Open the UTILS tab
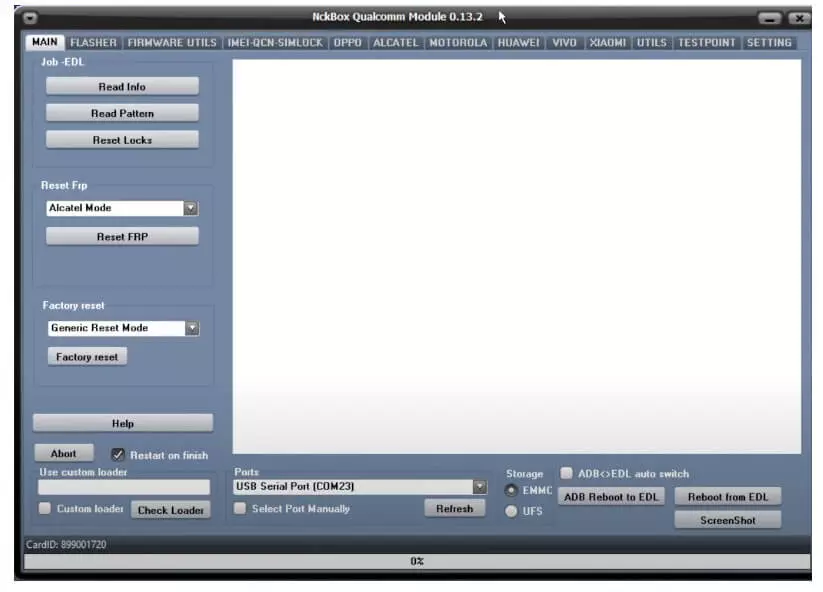 [651, 43]
